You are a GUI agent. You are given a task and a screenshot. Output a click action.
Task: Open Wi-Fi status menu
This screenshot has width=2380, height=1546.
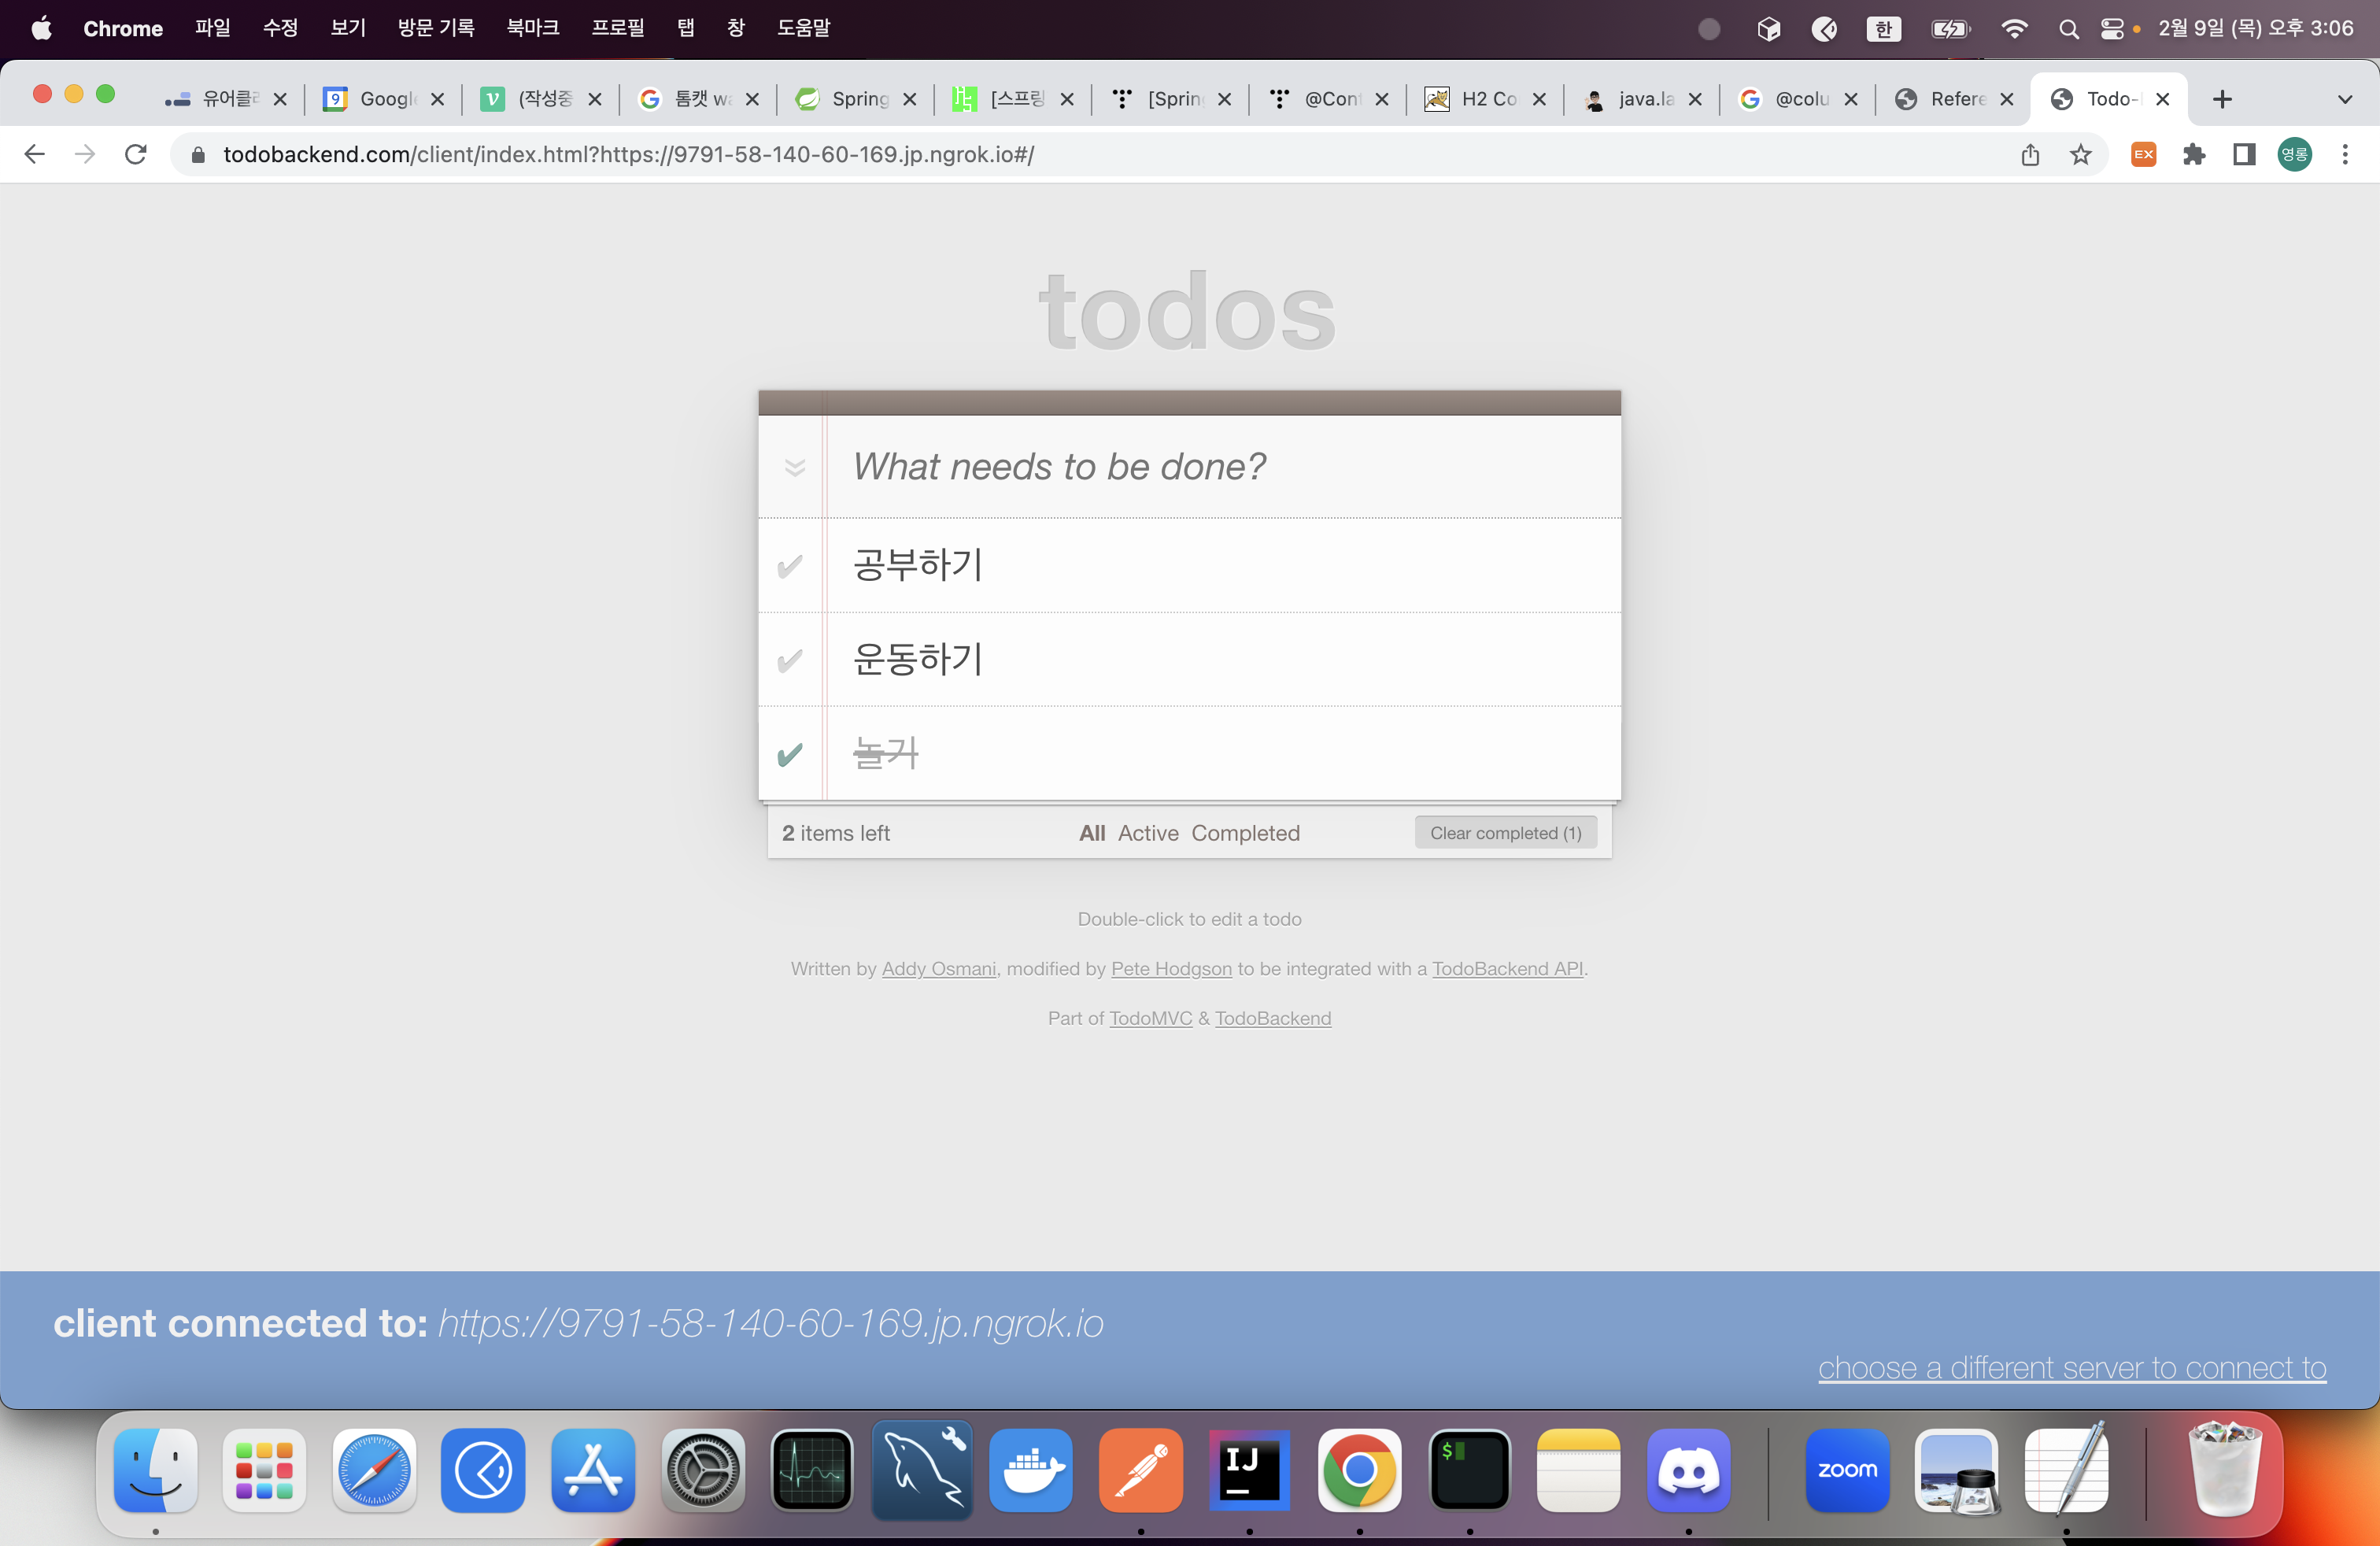pos(2014,29)
